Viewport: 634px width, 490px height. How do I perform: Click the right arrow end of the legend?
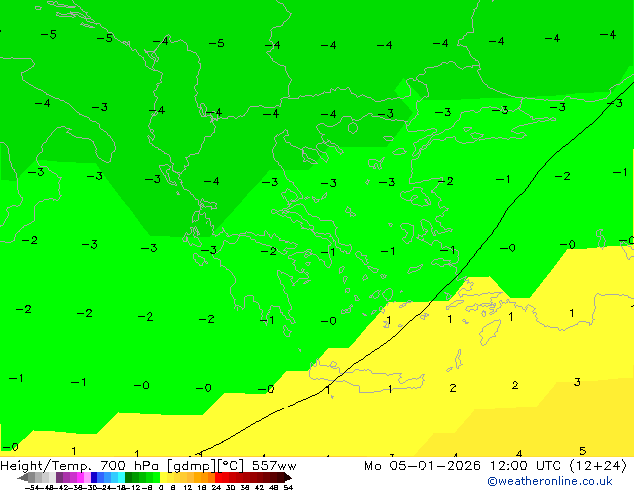(287, 477)
